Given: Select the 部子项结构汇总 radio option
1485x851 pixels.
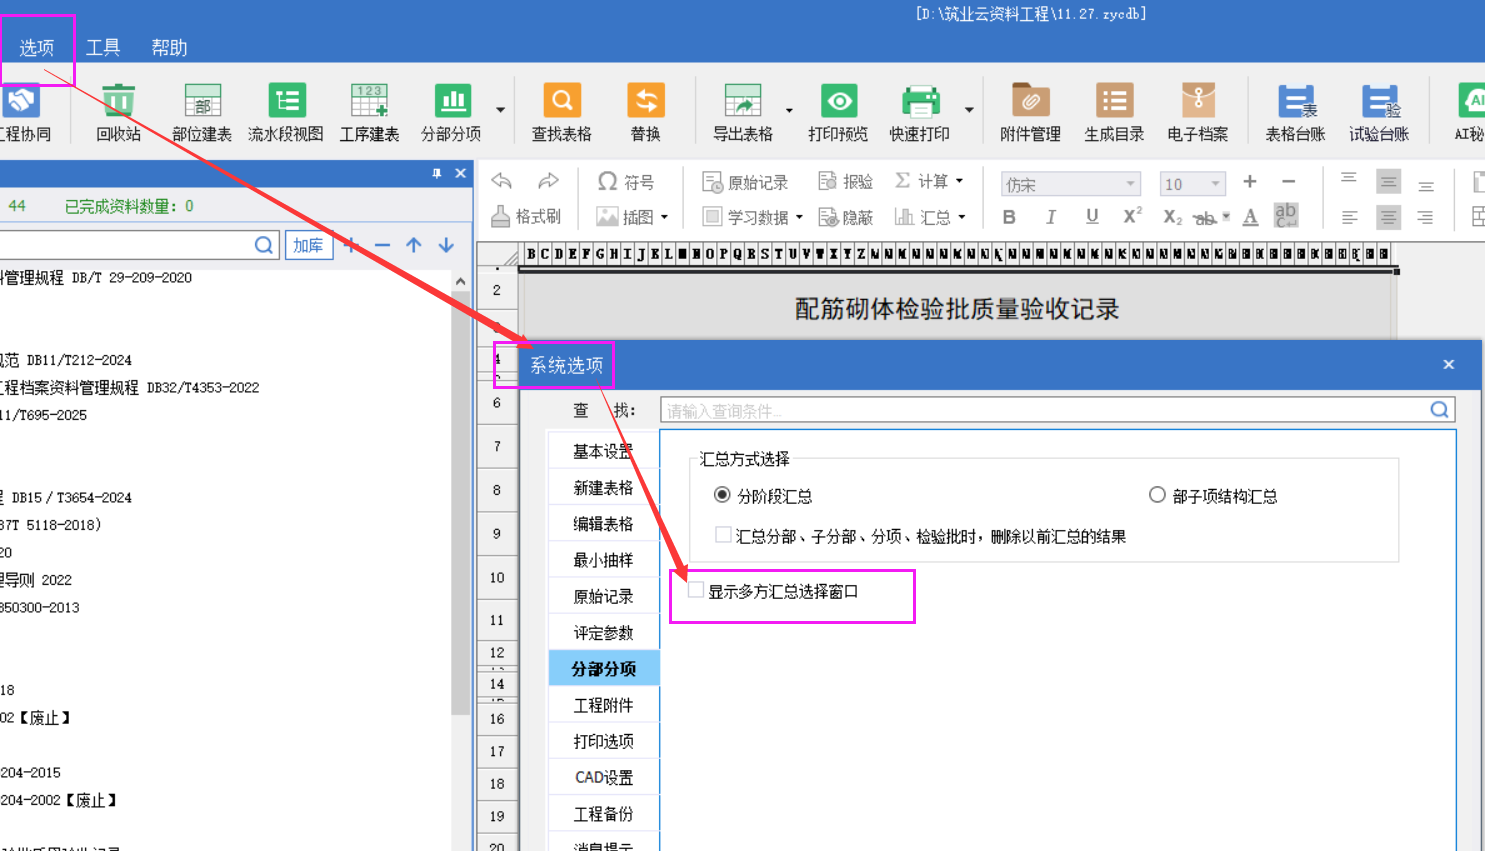Looking at the screenshot, I should pyautogui.click(x=1157, y=495).
